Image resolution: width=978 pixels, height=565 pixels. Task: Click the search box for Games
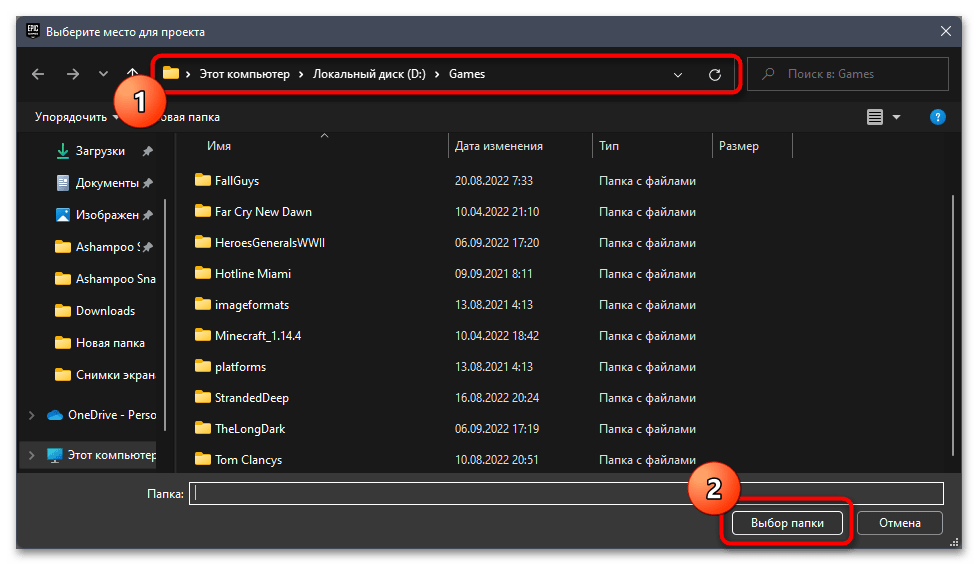pos(848,74)
